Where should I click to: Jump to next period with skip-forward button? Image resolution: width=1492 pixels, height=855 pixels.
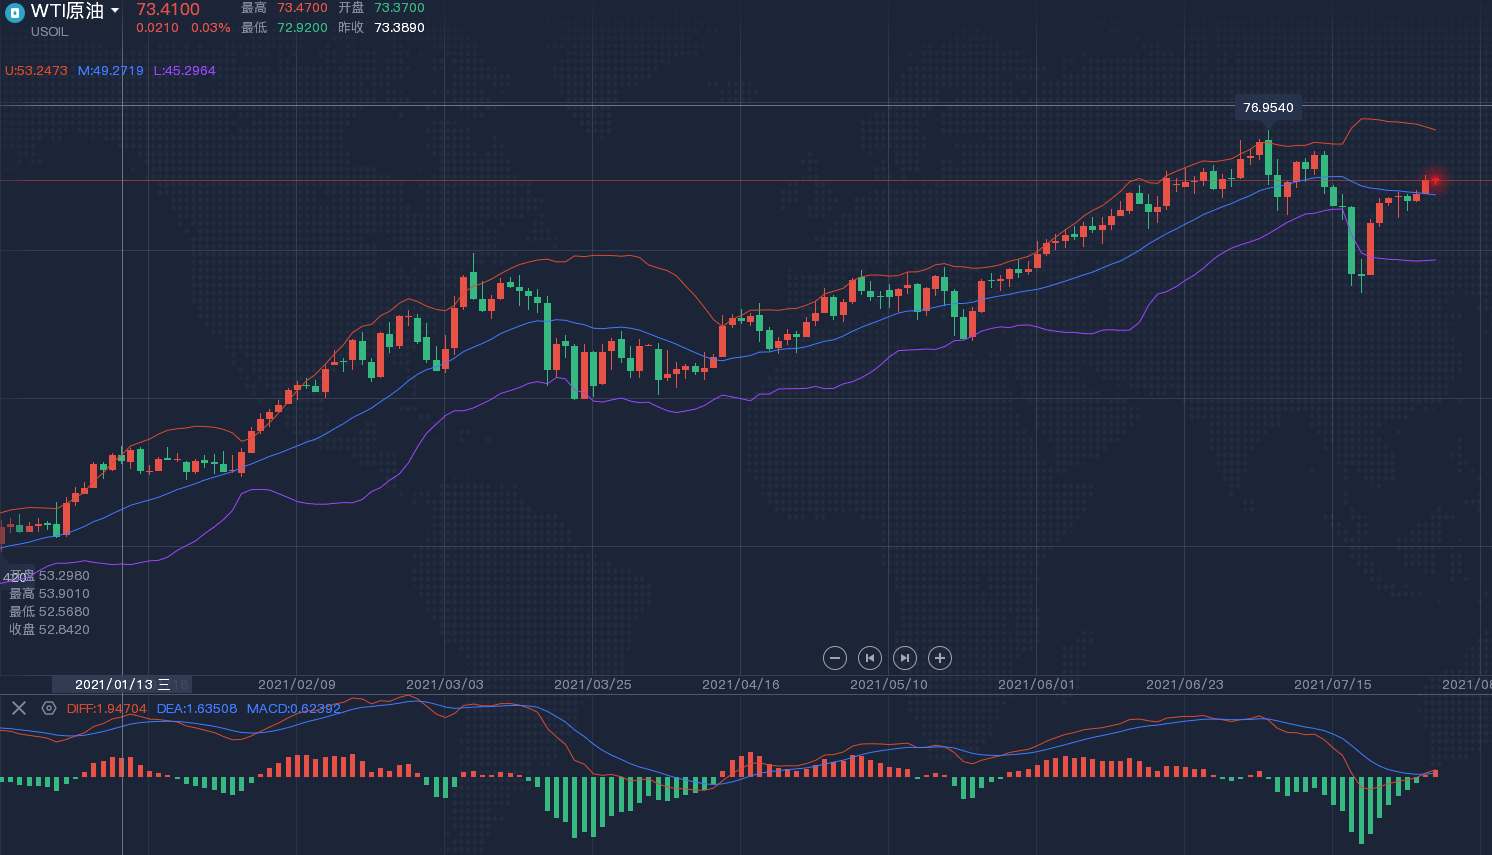[904, 658]
